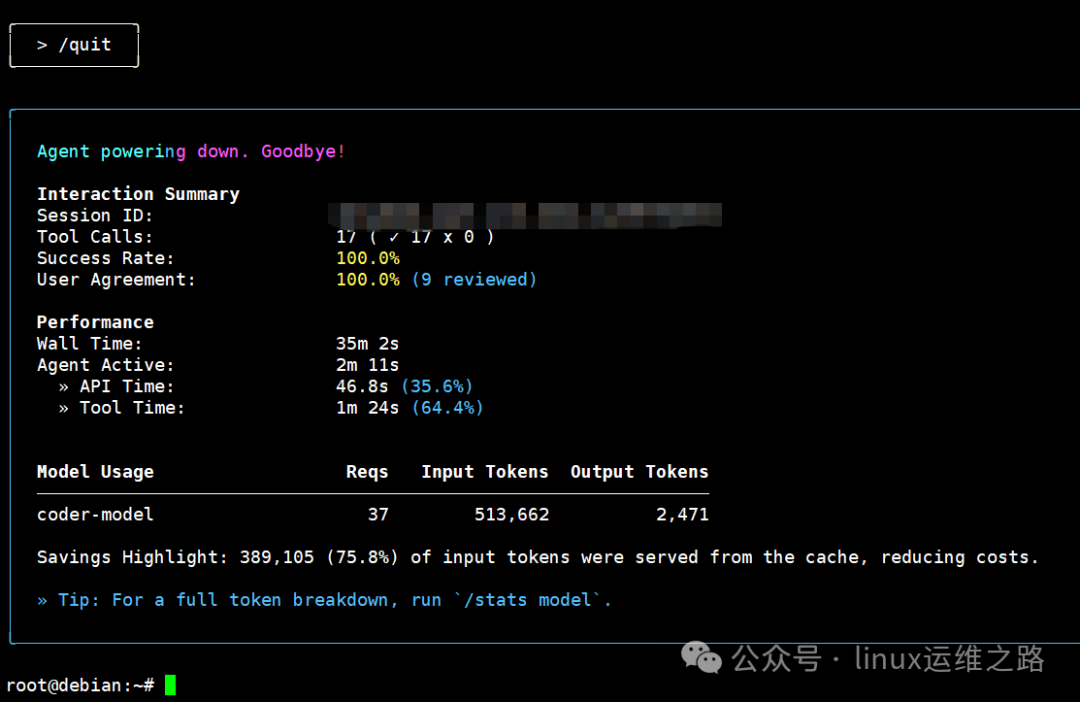This screenshot has width=1080, height=702.
Task: Click the 'User Agreement:' label
Action: 116,280
